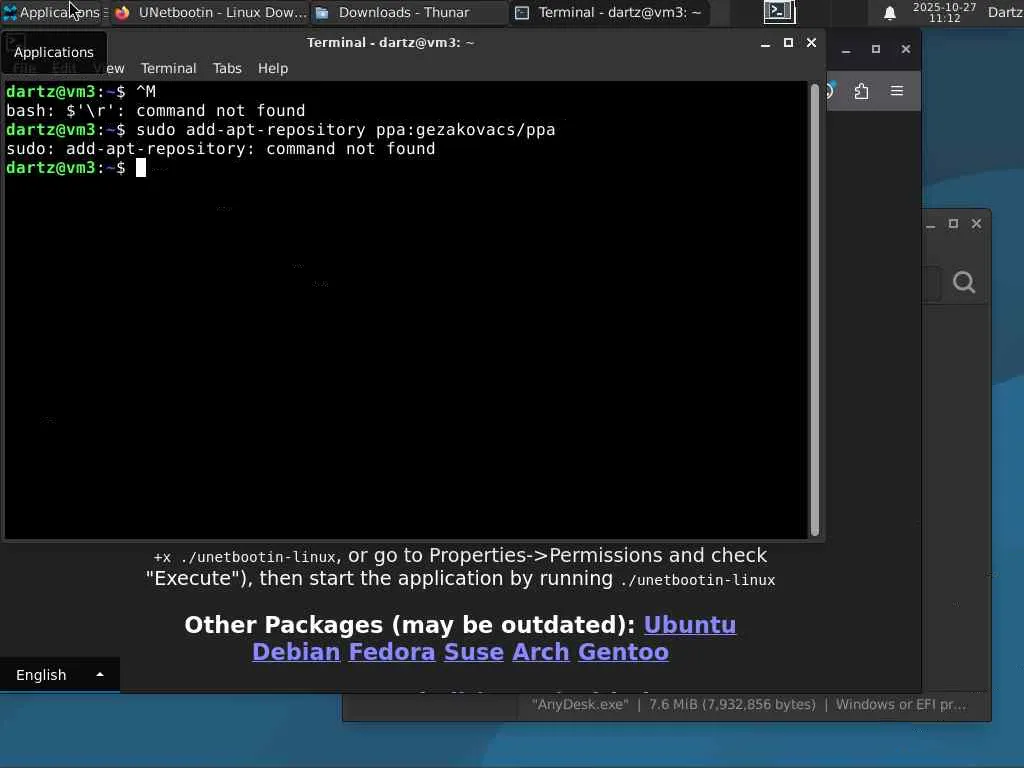This screenshot has width=1024, height=768.
Task: Click the terminal prompt cursor line
Action: coord(140,168)
